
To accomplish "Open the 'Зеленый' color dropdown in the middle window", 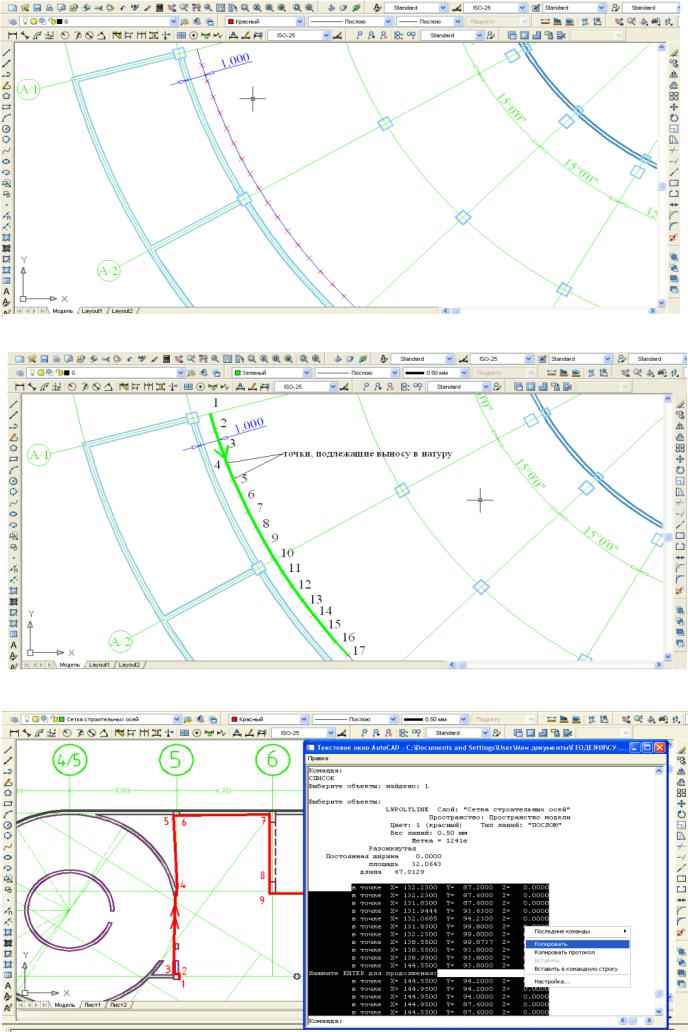I will tap(306, 373).
